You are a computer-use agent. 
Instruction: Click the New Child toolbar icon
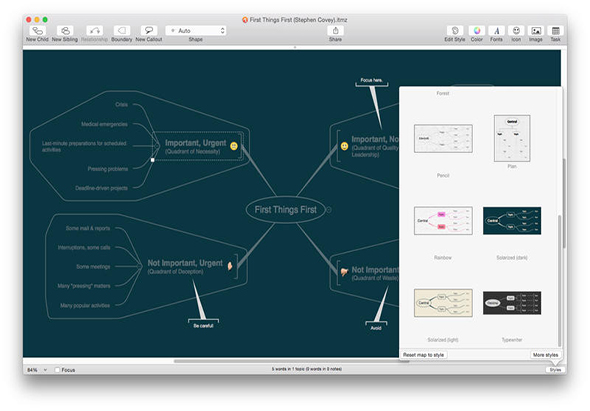pos(37,31)
